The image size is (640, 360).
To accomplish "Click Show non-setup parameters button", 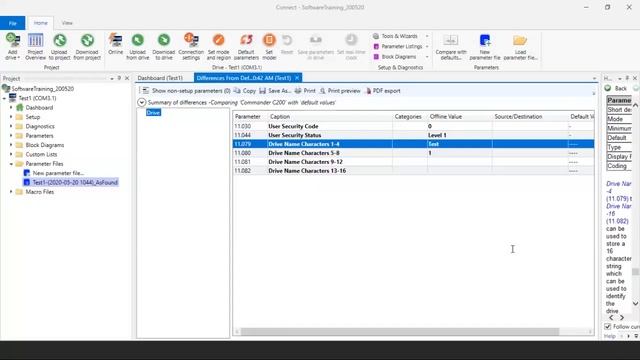I will pos(186,91).
